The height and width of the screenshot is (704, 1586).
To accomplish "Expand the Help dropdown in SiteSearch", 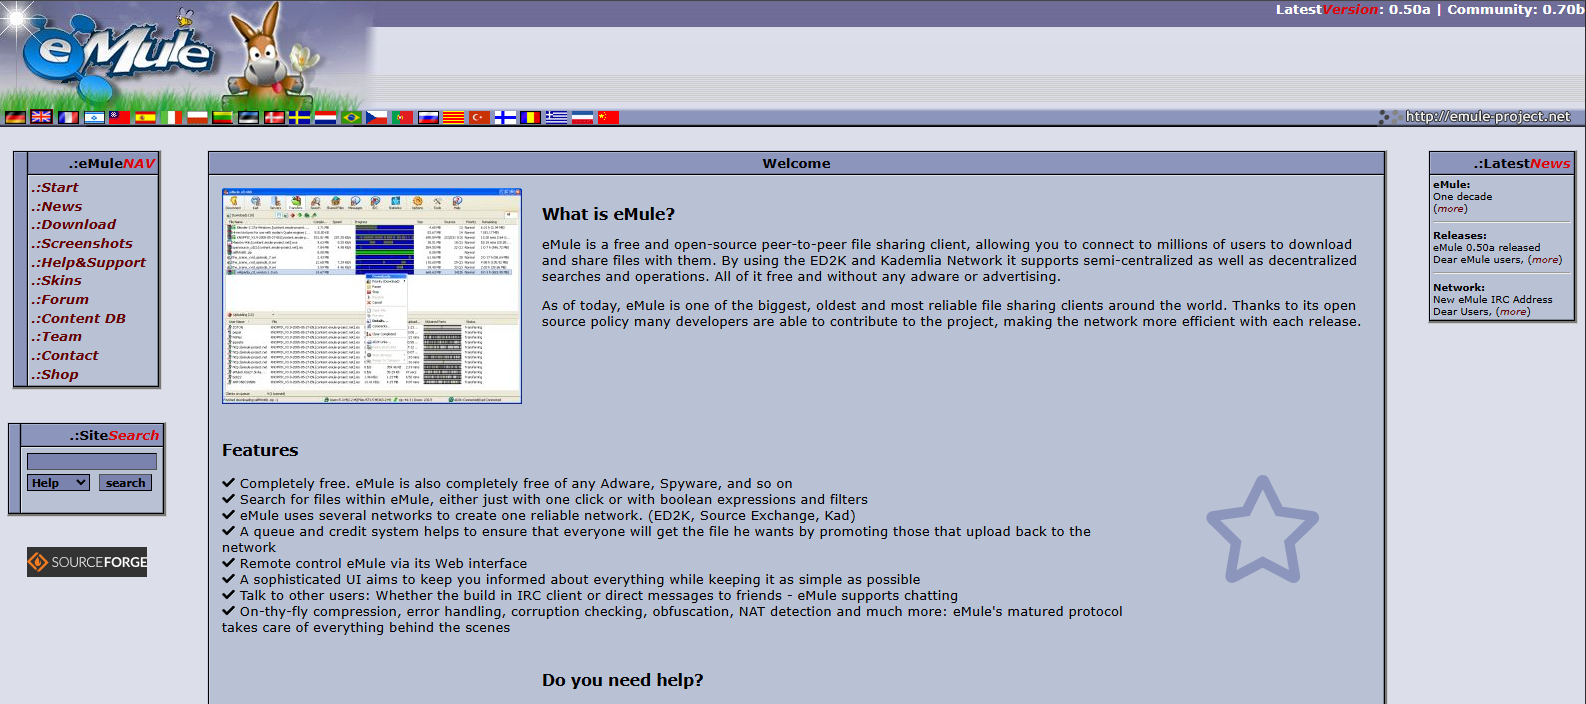I will (x=58, y=483).
